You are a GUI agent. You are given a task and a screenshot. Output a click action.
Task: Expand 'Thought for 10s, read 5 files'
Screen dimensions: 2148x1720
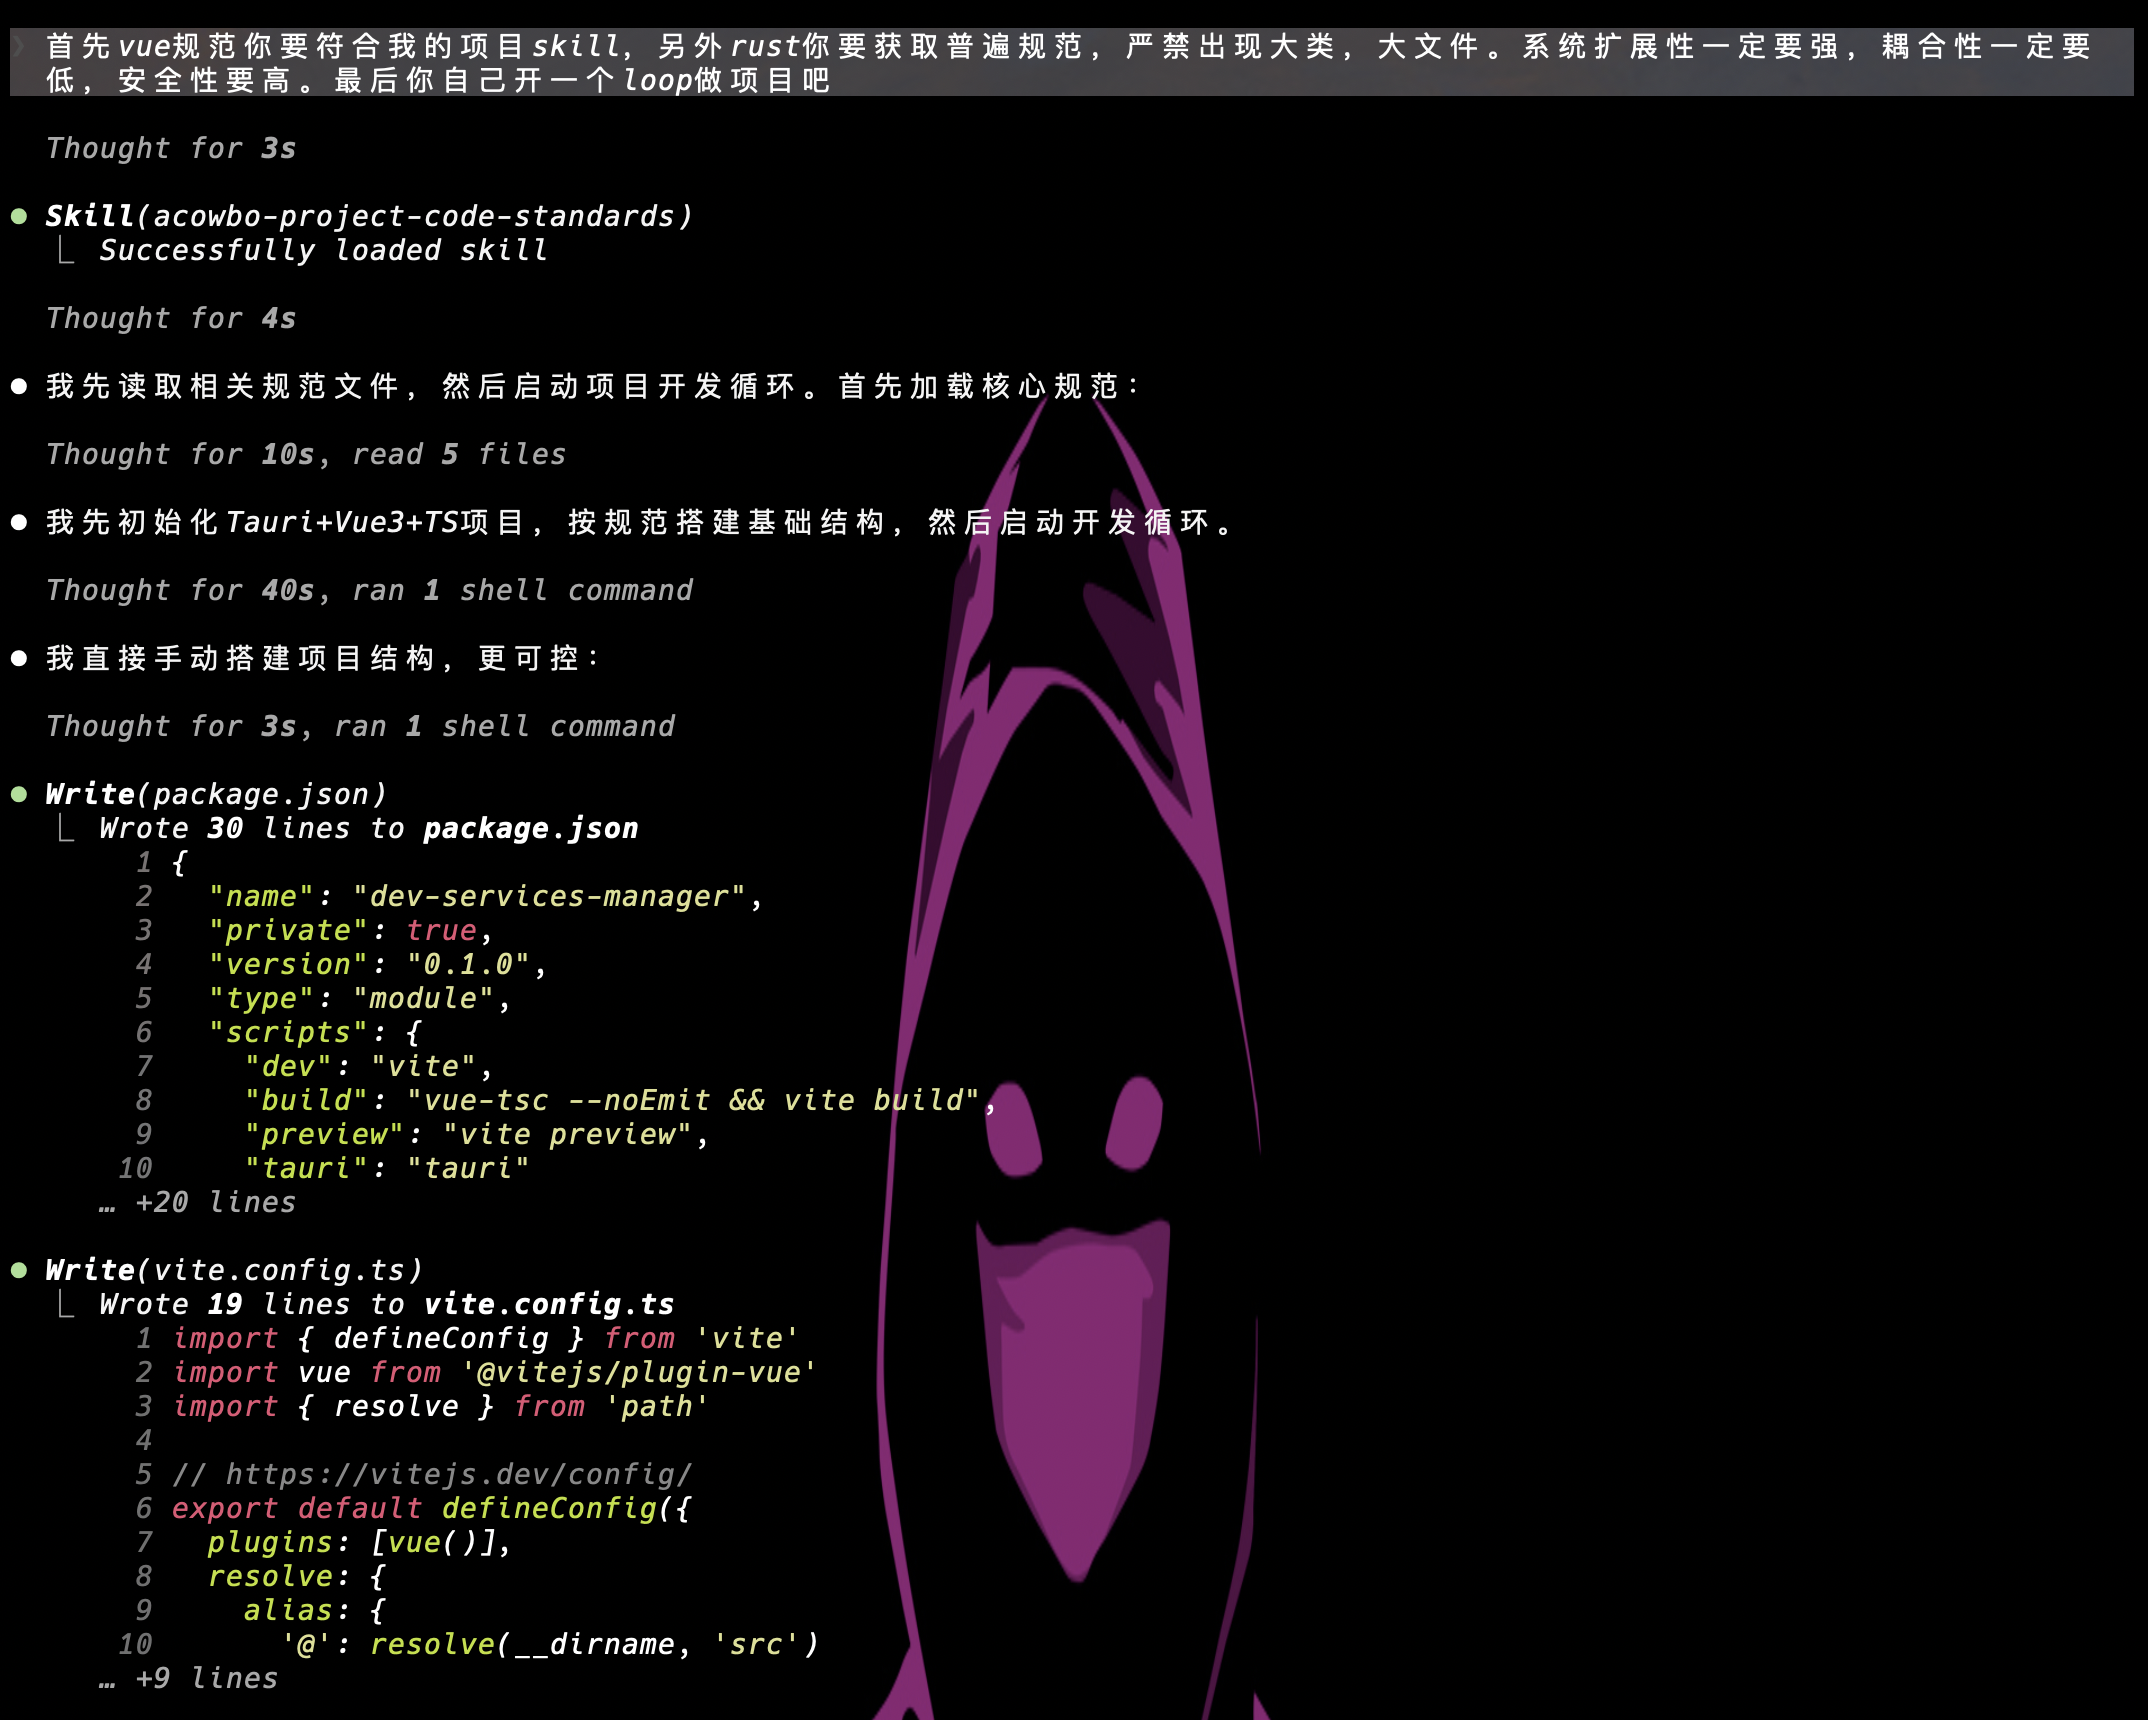[x=306, y=454]
